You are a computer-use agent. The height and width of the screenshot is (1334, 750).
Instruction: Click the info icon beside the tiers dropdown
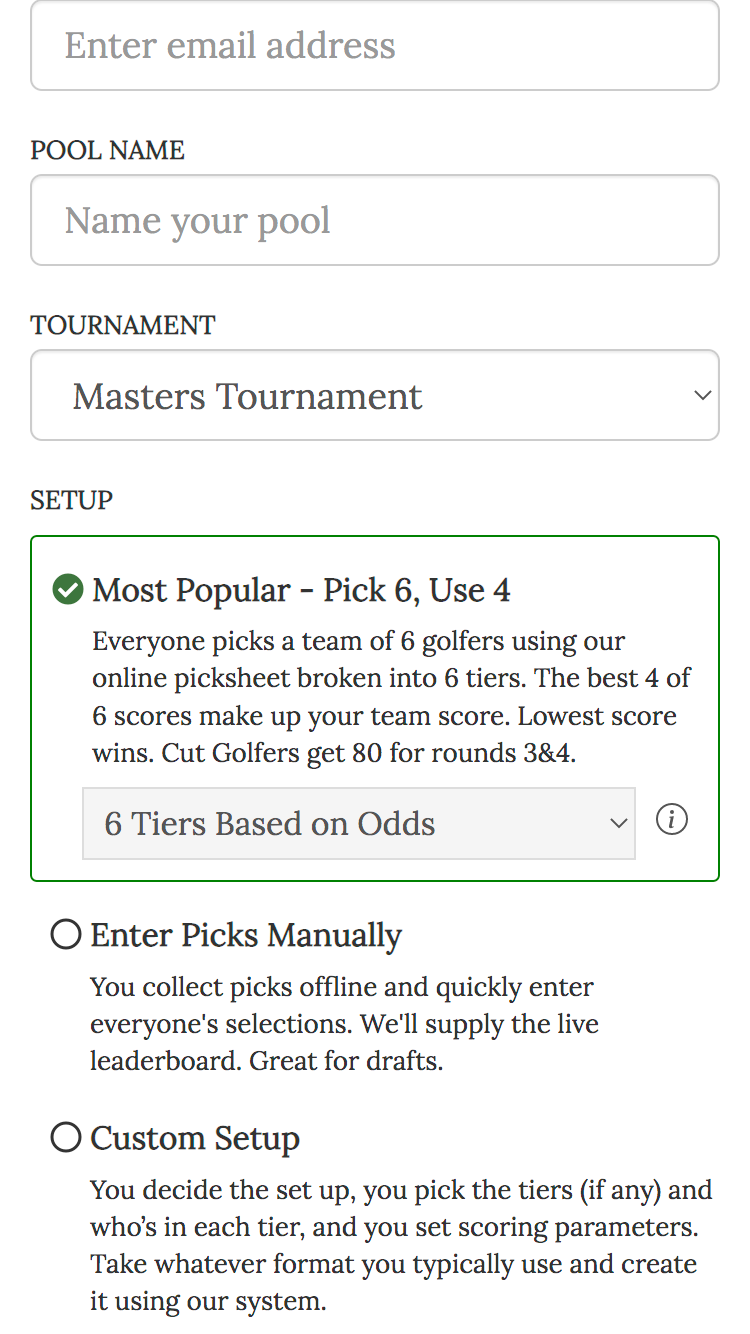click(x=672, y=820)
